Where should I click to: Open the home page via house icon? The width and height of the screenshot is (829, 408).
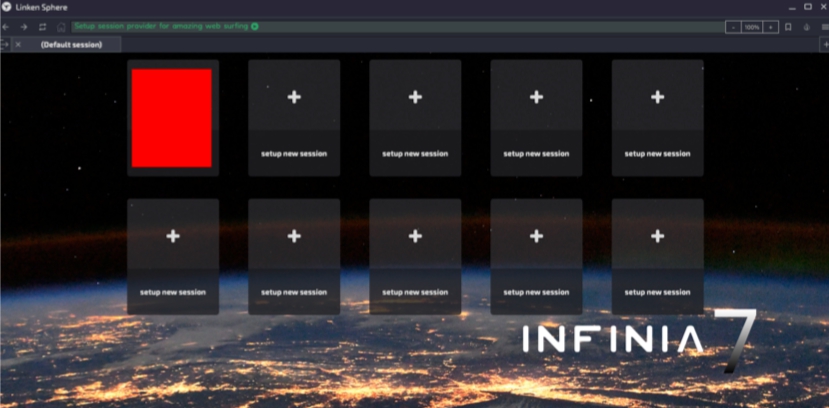pos(61,27)
